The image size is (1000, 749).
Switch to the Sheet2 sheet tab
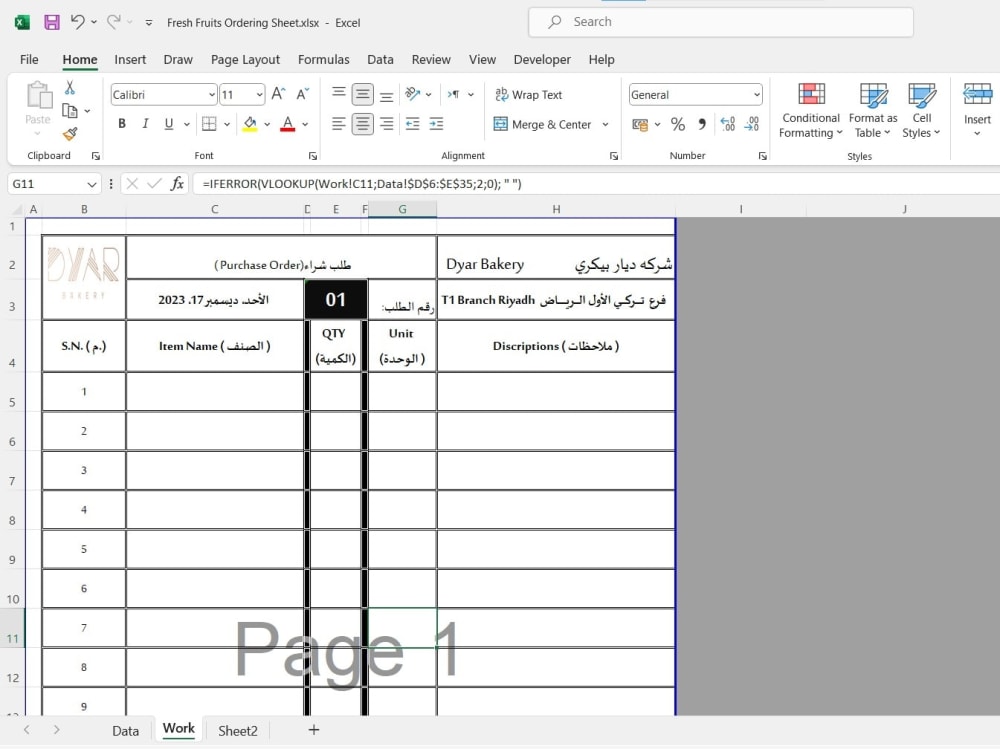click(238, 730)
